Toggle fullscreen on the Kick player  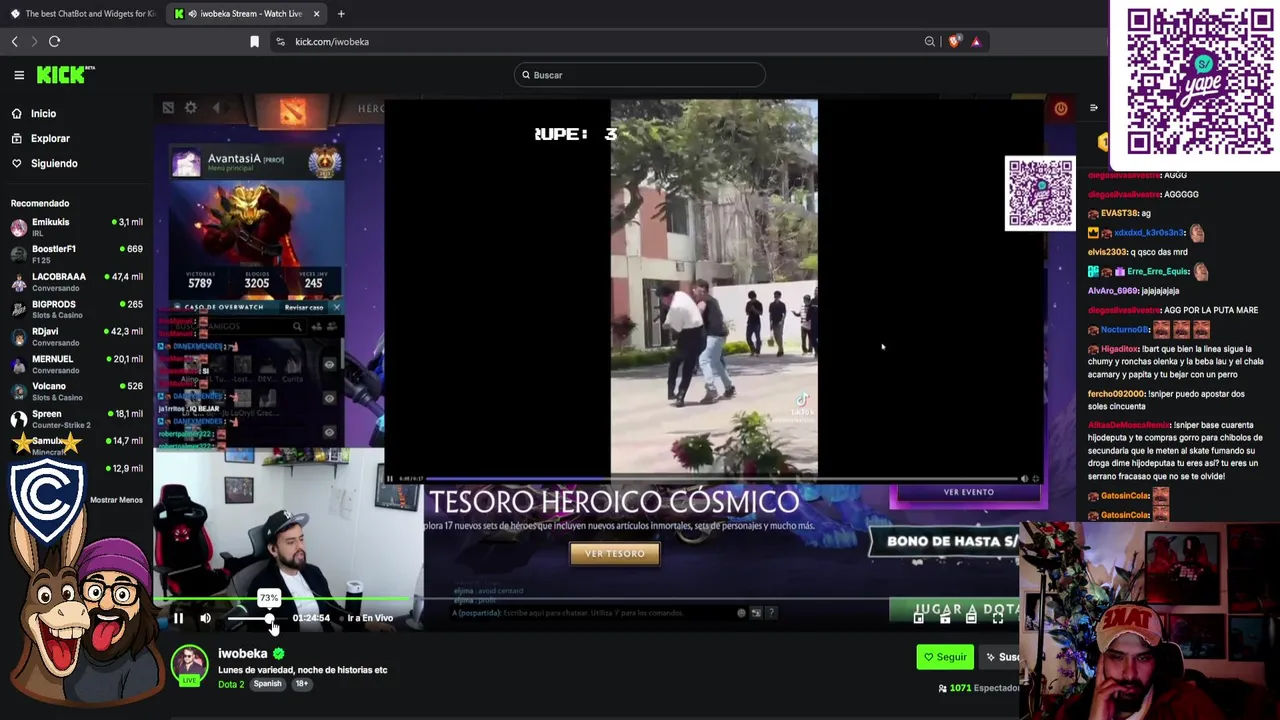(x=998, y=618)
